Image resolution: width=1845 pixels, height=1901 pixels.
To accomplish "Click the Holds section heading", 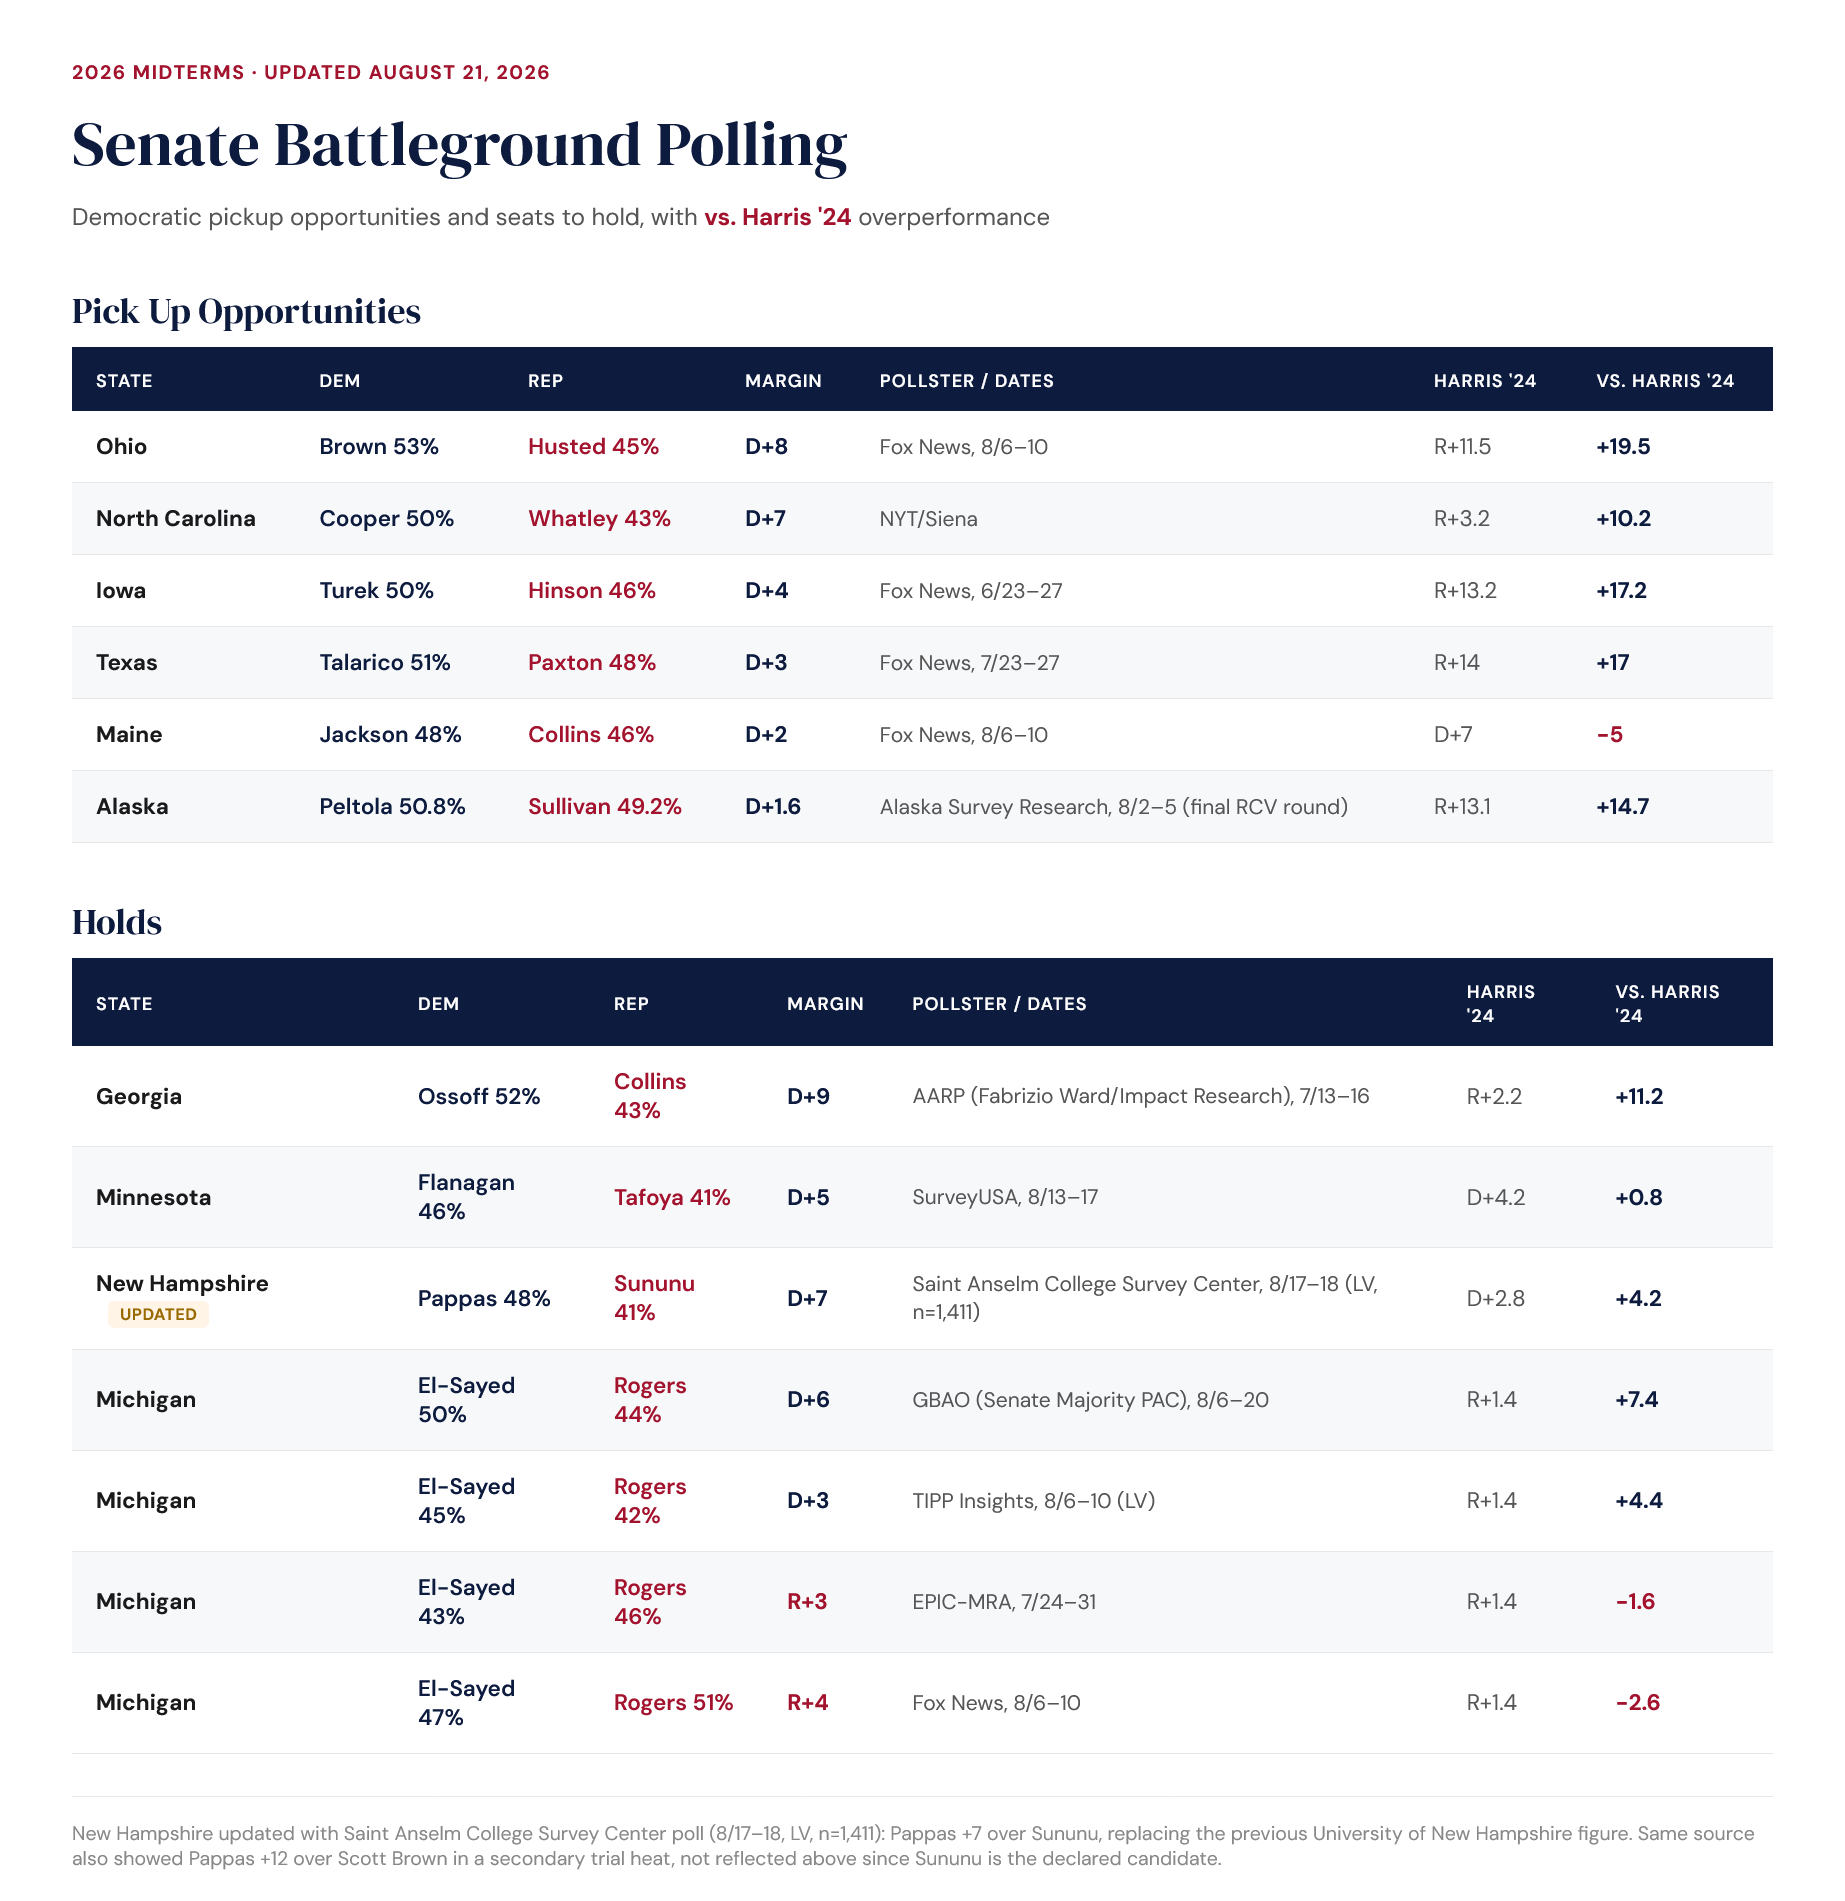I will (117, 922).
